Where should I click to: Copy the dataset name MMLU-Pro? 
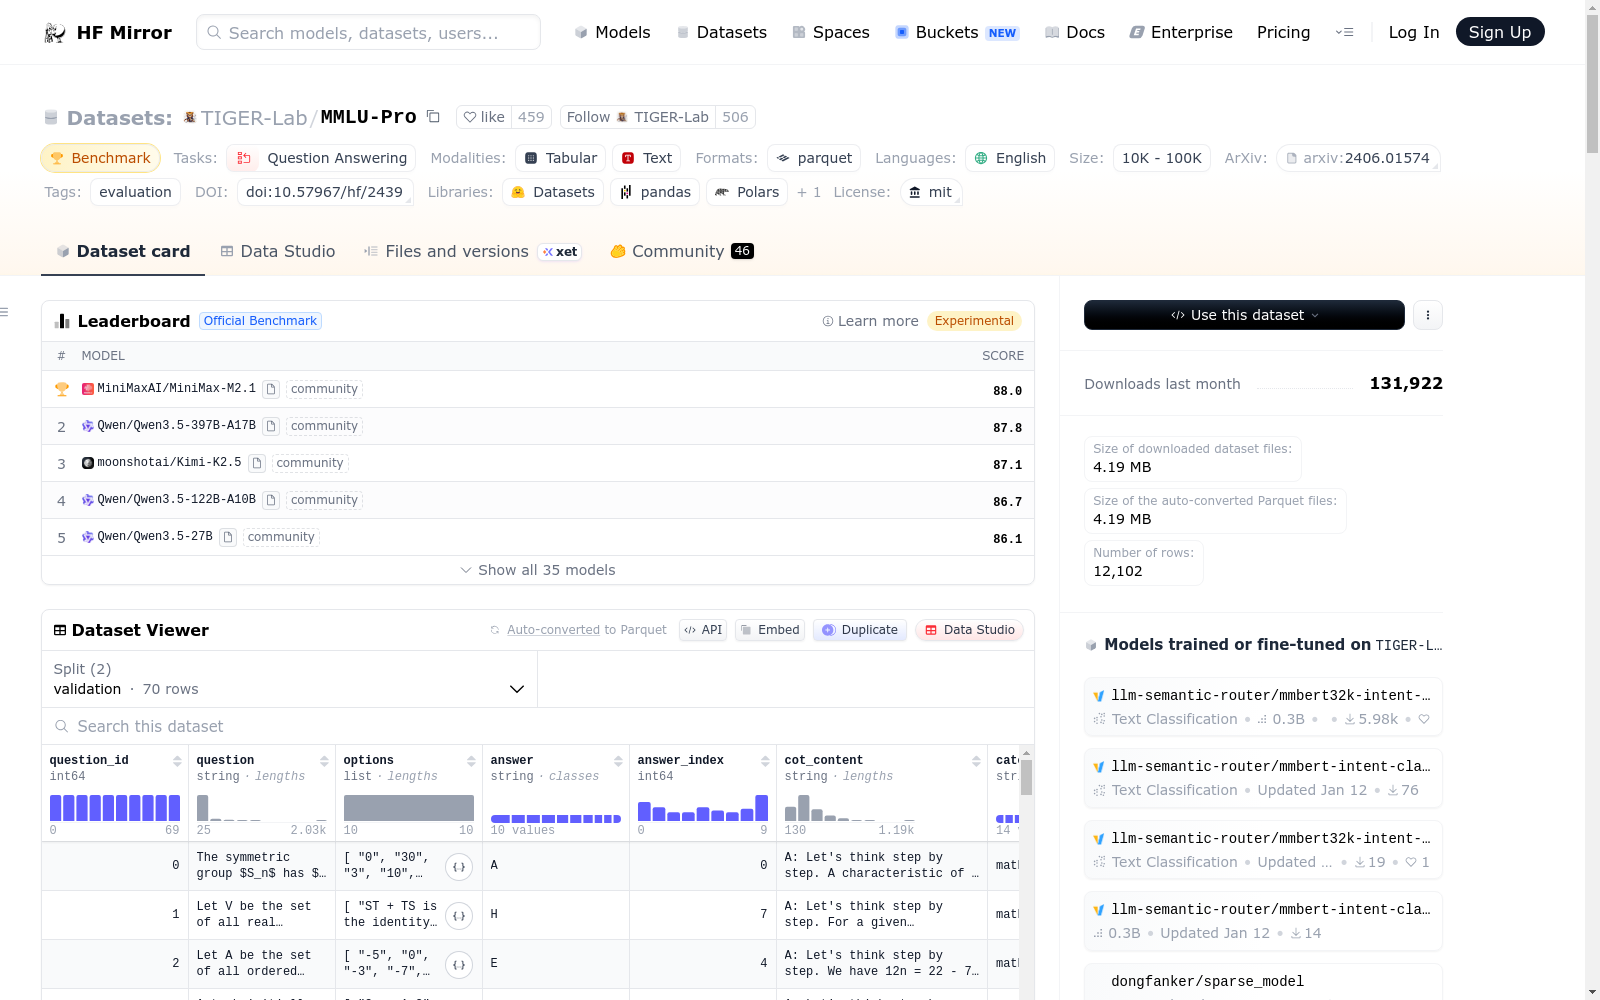[433, 116]
